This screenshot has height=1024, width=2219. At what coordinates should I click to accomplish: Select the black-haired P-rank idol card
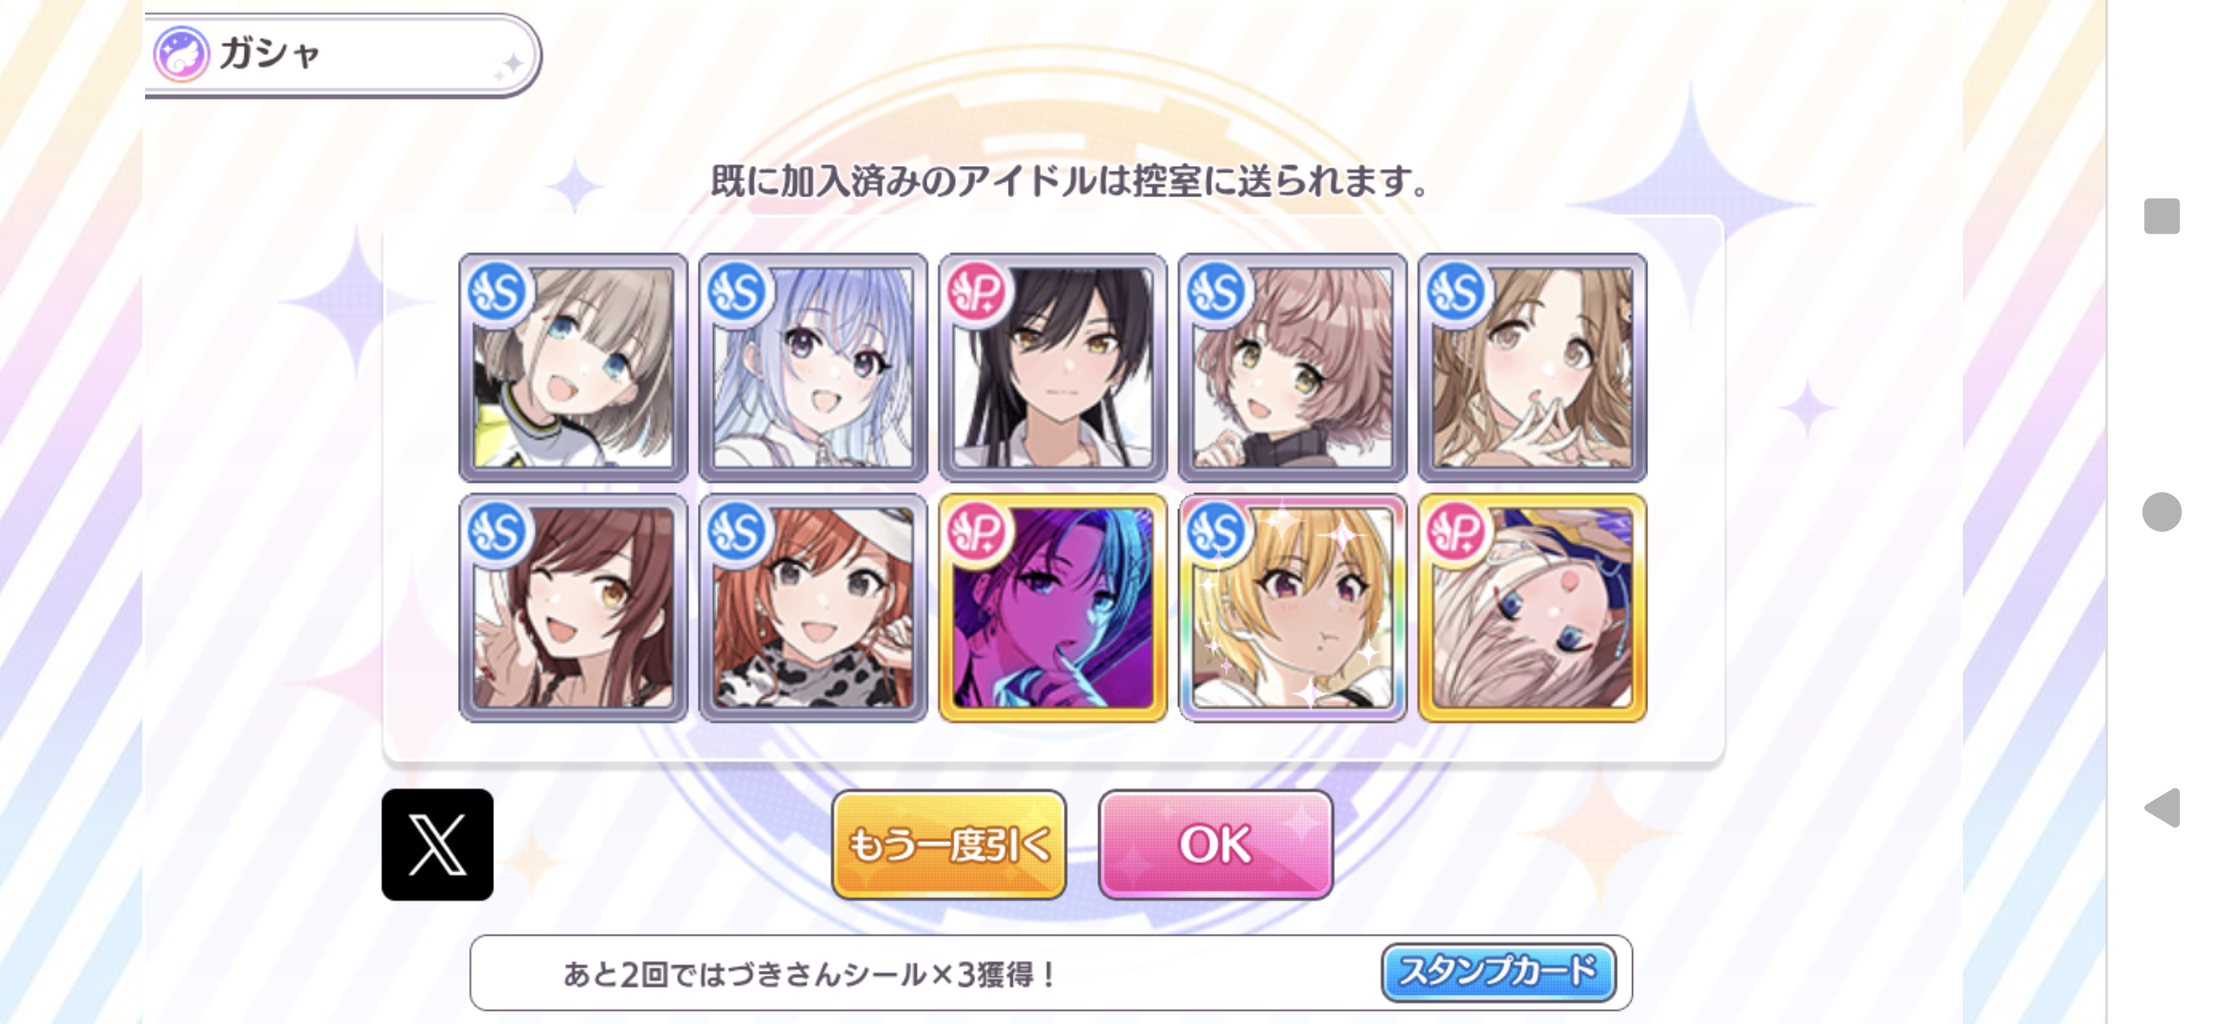click(x=1053, y=367)
